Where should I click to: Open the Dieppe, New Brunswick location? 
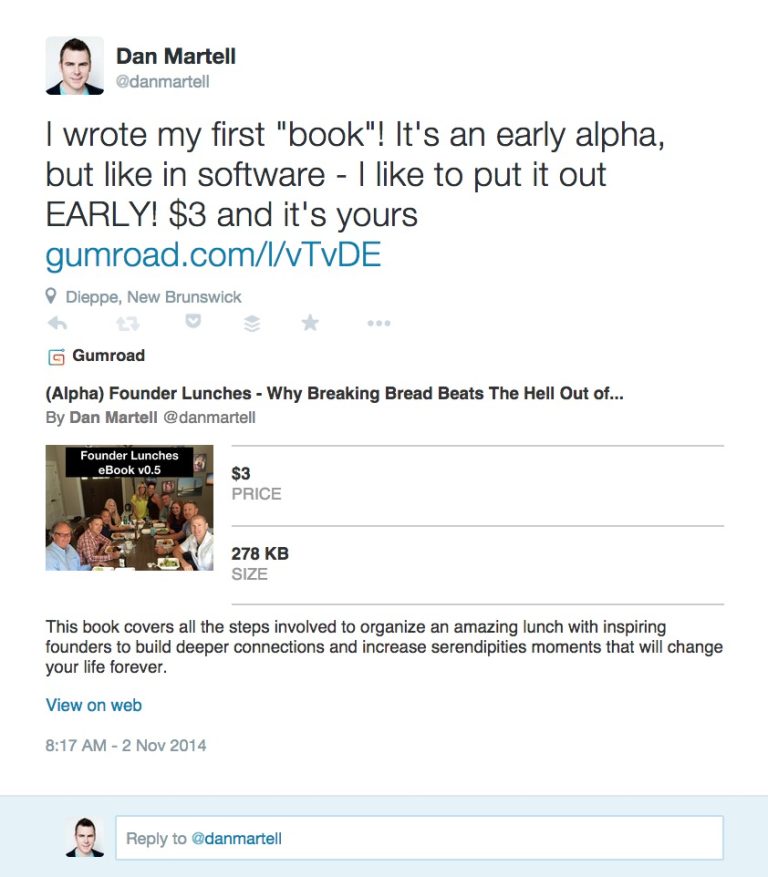tap(153, 297)
